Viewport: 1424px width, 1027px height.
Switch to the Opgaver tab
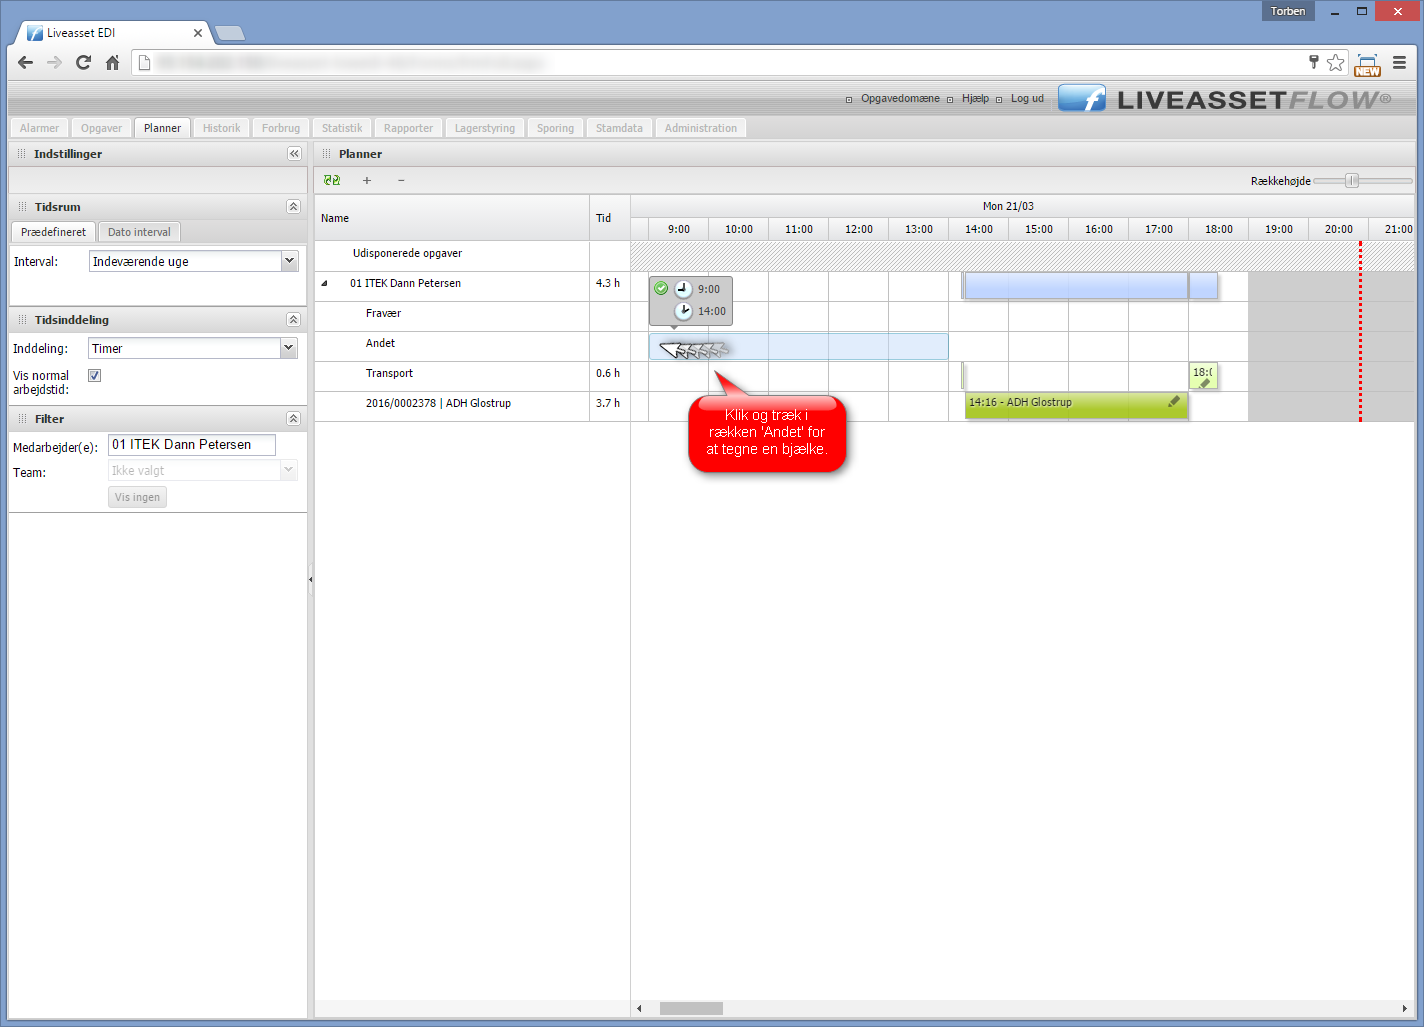(x=101, y=128)
